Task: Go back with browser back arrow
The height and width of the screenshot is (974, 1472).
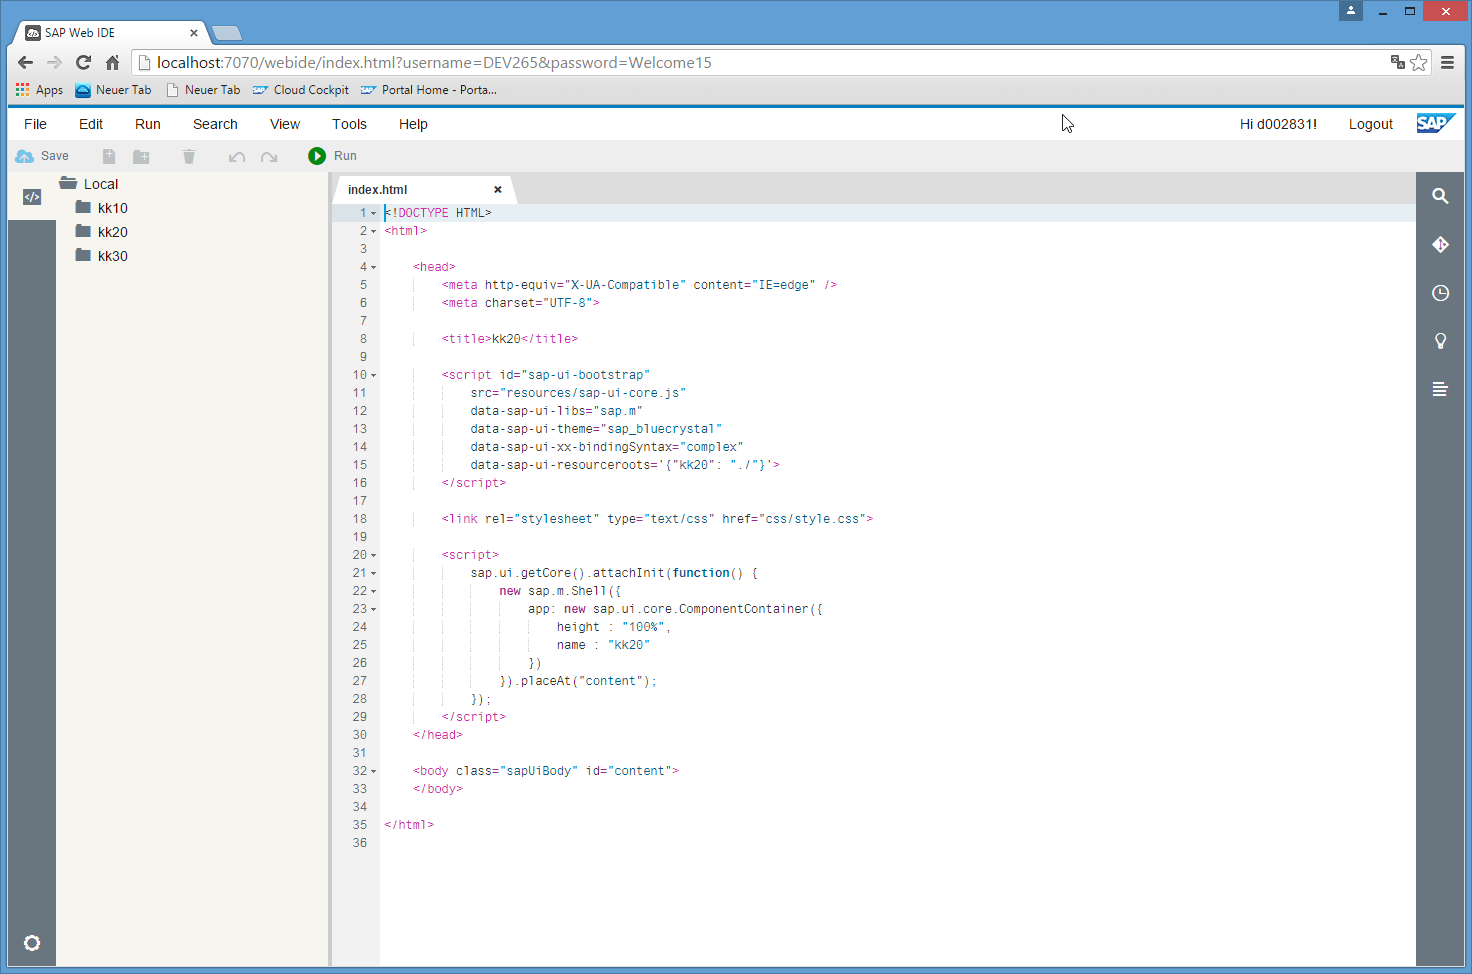Action: pyautogui.click(x=26, y=62)
